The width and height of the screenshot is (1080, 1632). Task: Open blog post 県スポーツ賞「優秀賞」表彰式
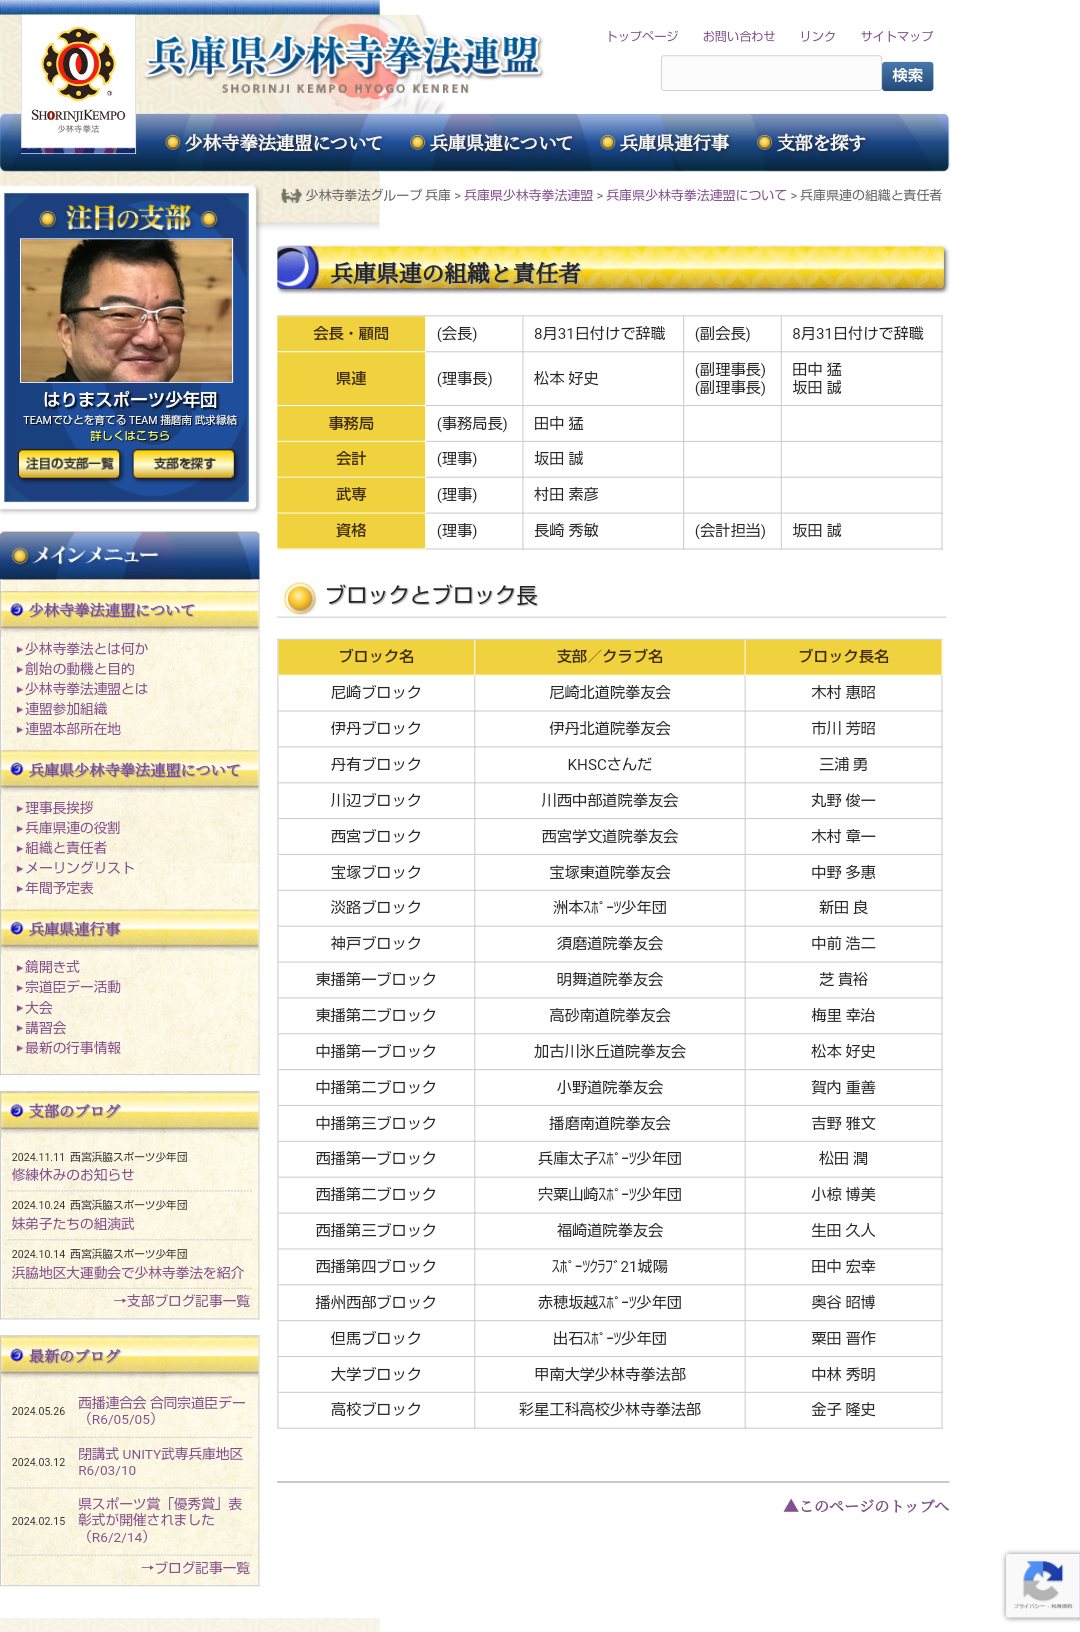pos(160,1520)
